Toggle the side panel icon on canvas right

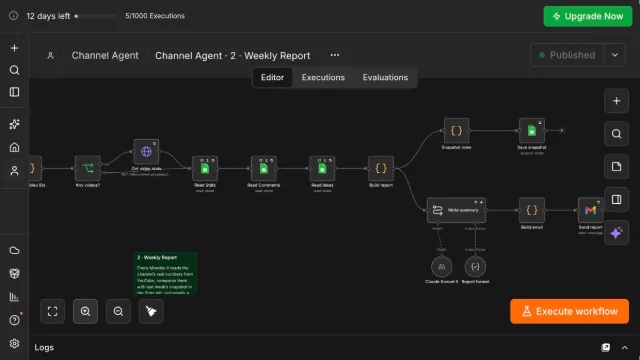(616, 200)
